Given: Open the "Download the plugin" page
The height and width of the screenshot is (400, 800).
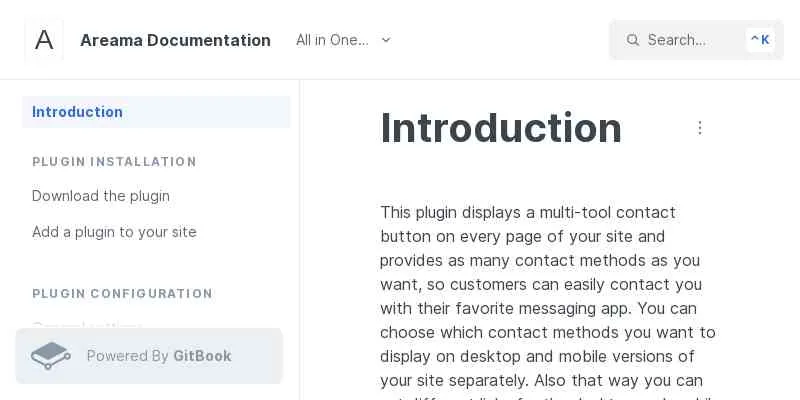Looking at the screenshot, I should click(x=101, y=196).
